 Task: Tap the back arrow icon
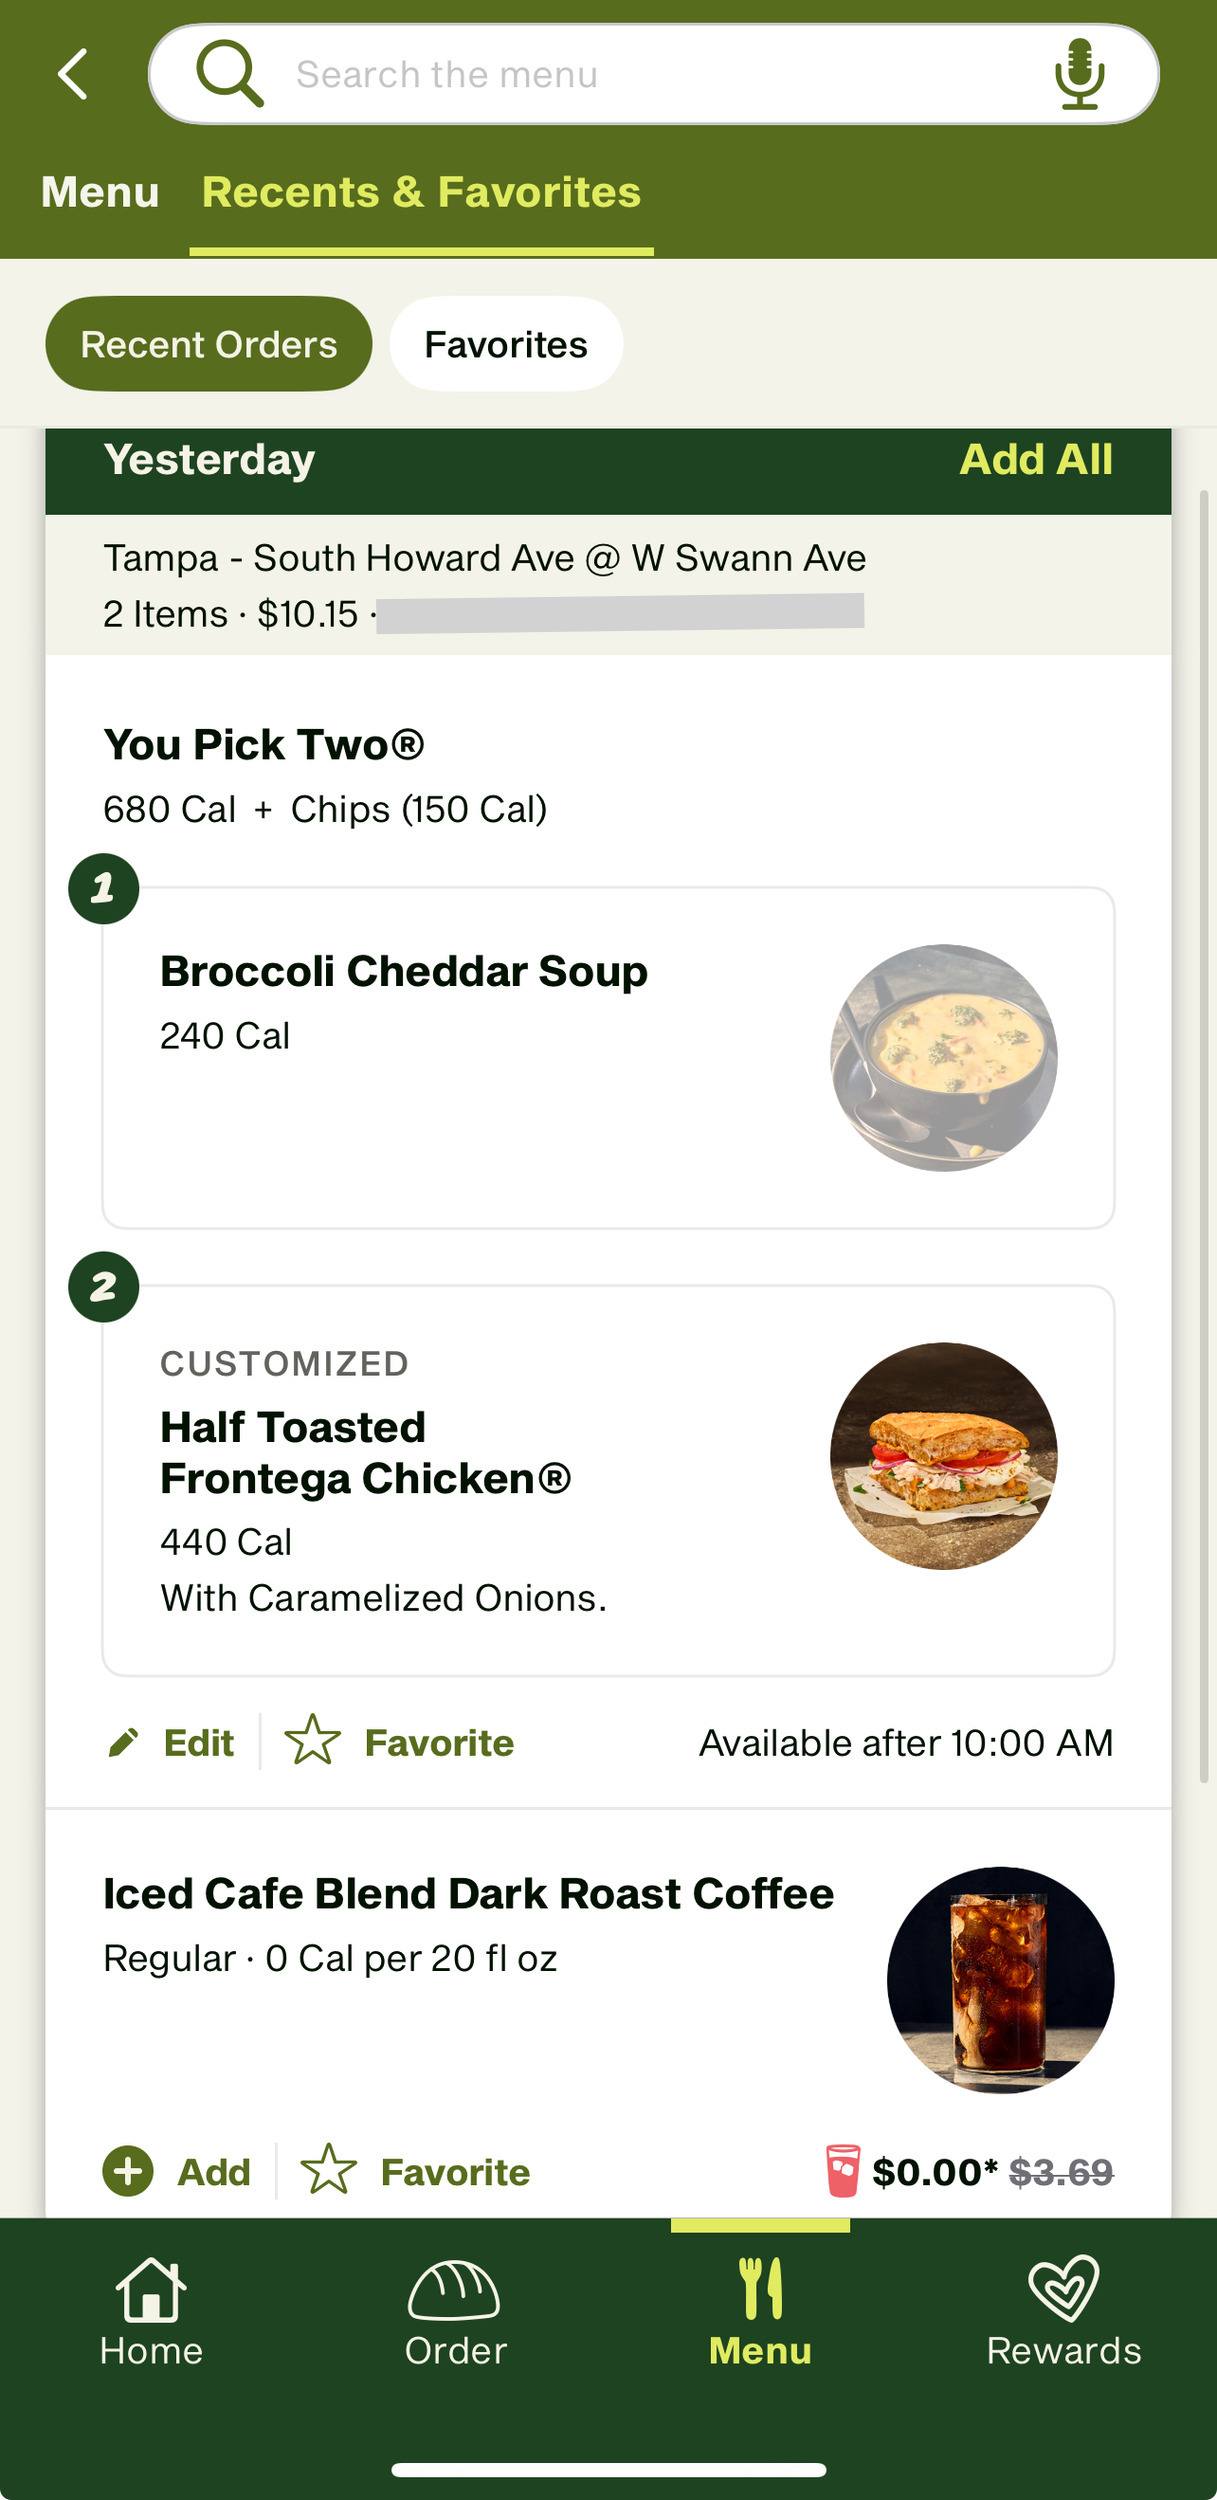tap(73, 75)
